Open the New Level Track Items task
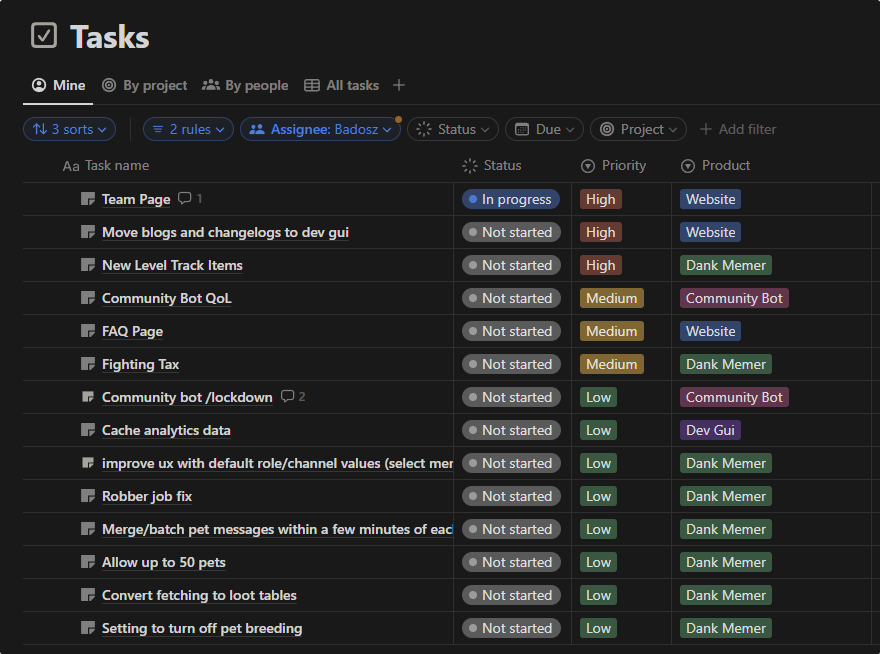 coord(172,265)
